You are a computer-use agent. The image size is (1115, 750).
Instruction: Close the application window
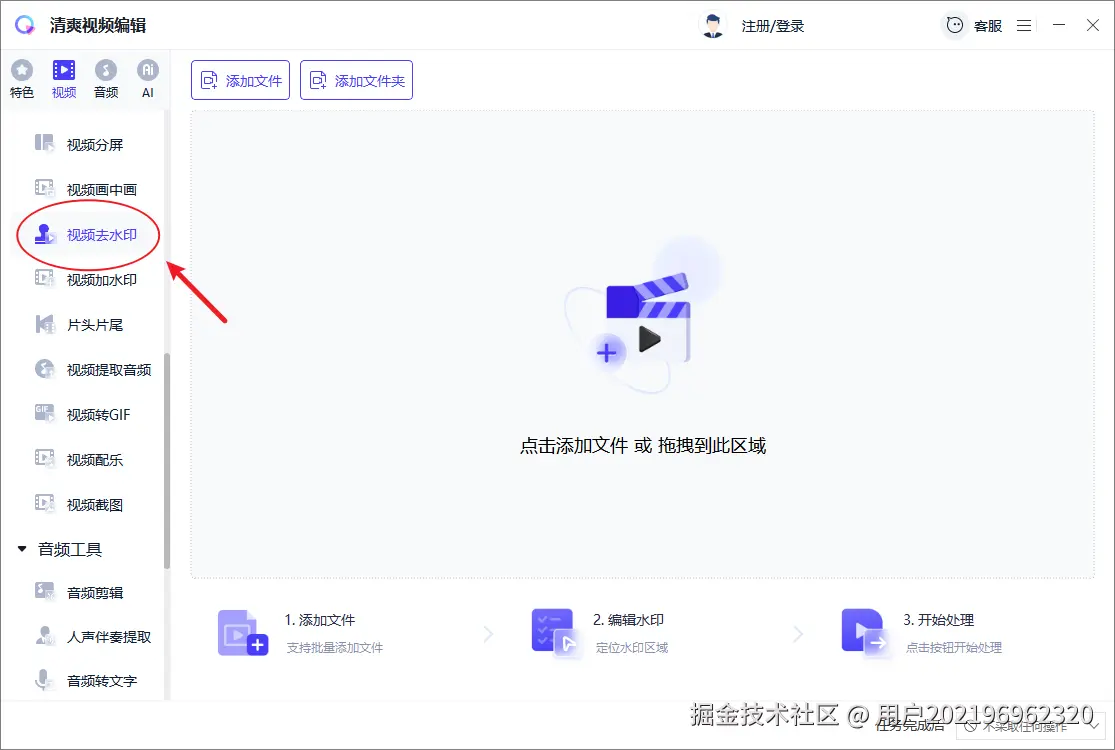[1093, 26]
